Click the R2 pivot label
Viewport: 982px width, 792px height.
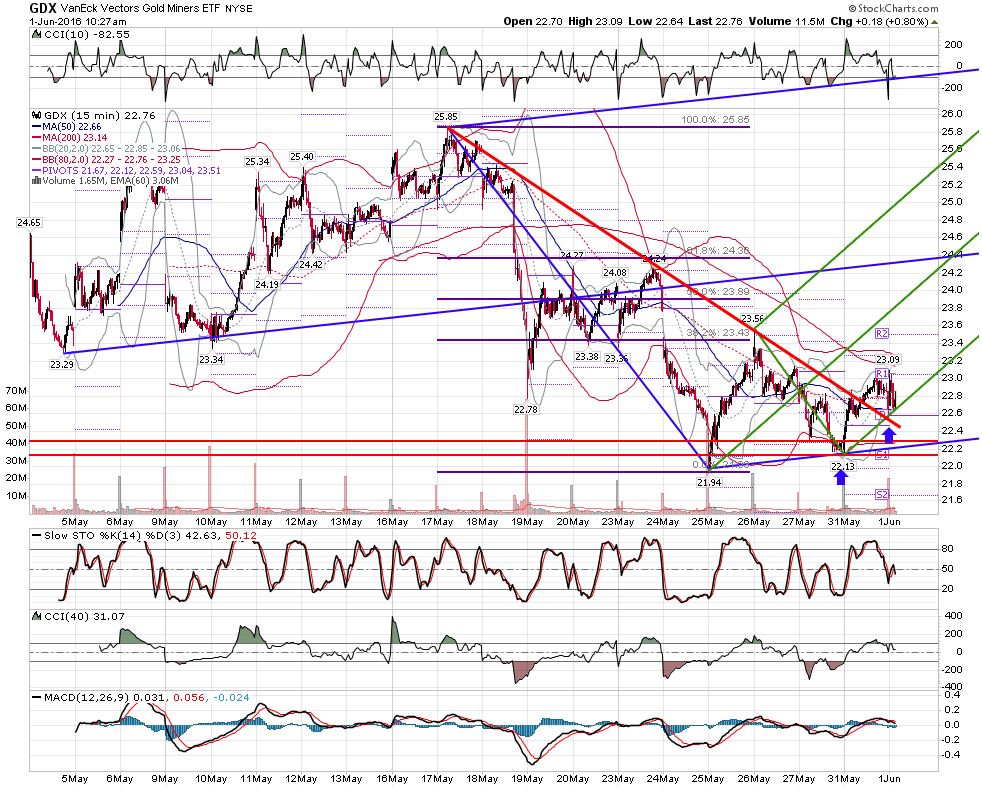click(882, 334)
